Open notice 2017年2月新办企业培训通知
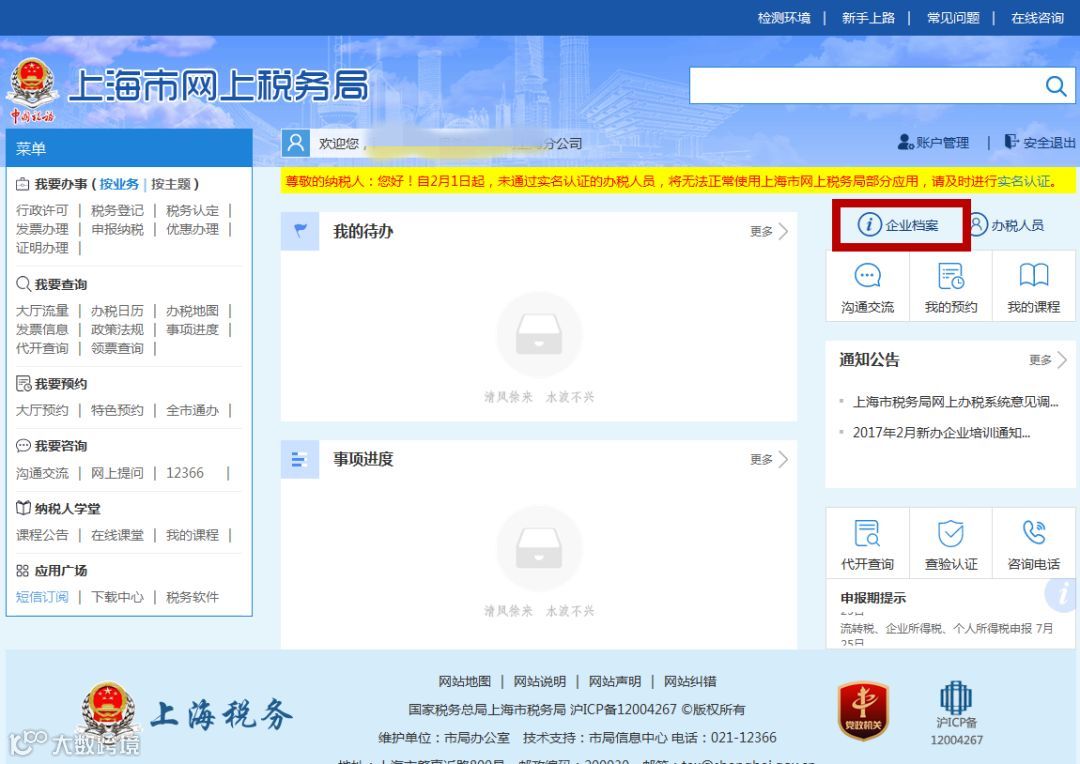Viewport: 1080px width, 764px height. (x=941, y=433)
